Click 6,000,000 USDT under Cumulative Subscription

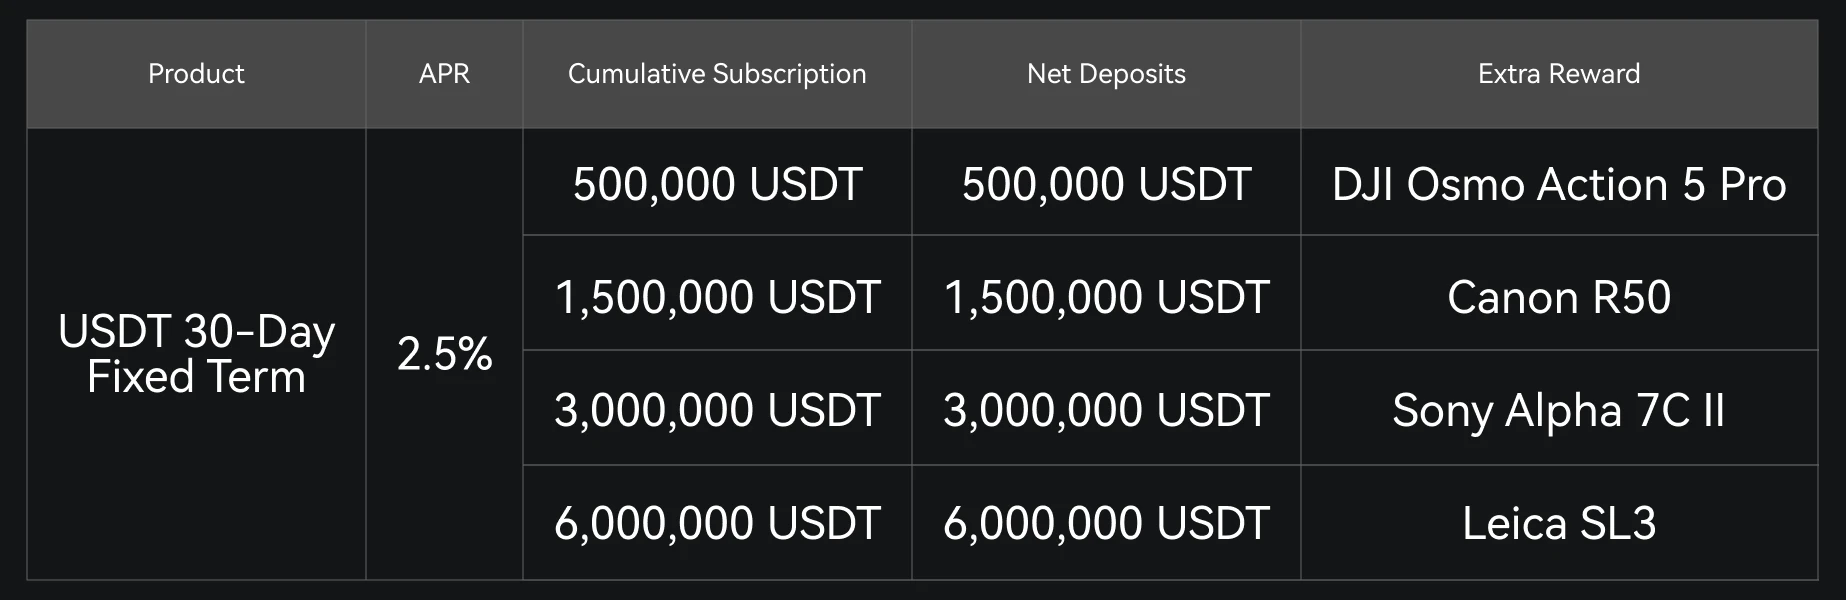717,524
